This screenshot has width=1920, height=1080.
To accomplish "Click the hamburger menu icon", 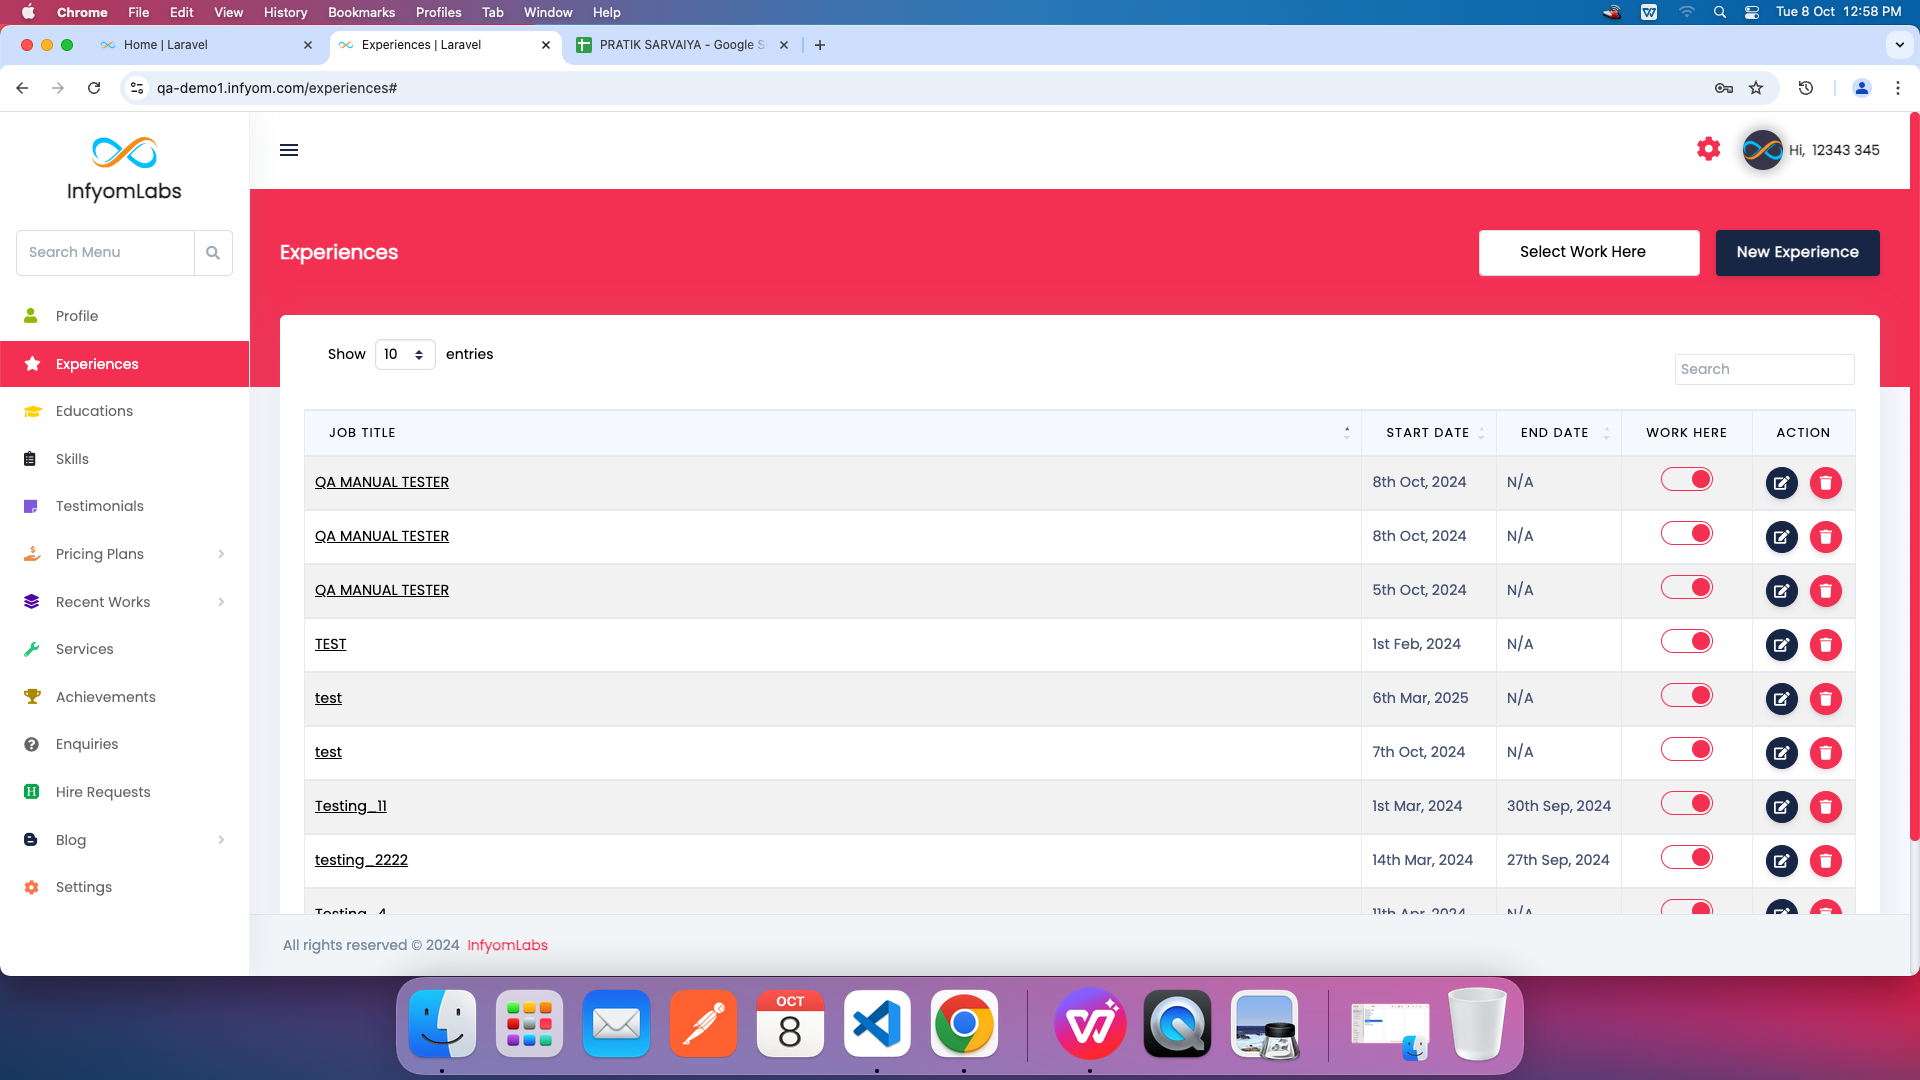I will (289, 150).
